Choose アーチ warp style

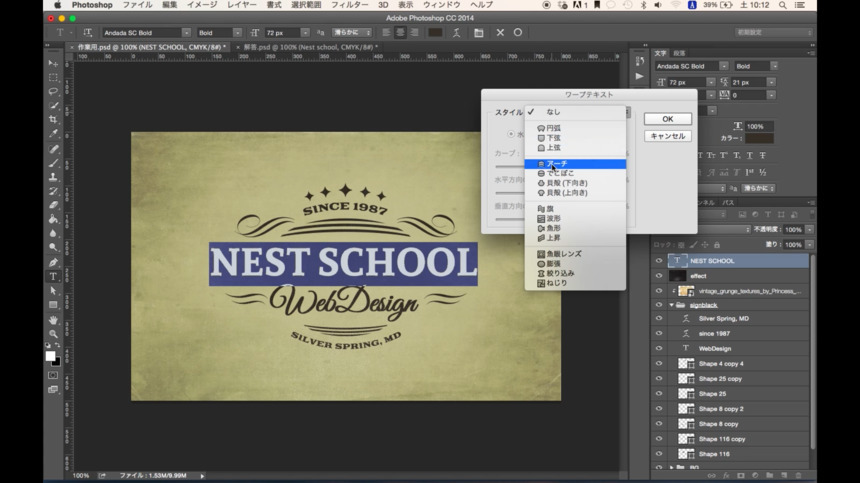point(575,164)
